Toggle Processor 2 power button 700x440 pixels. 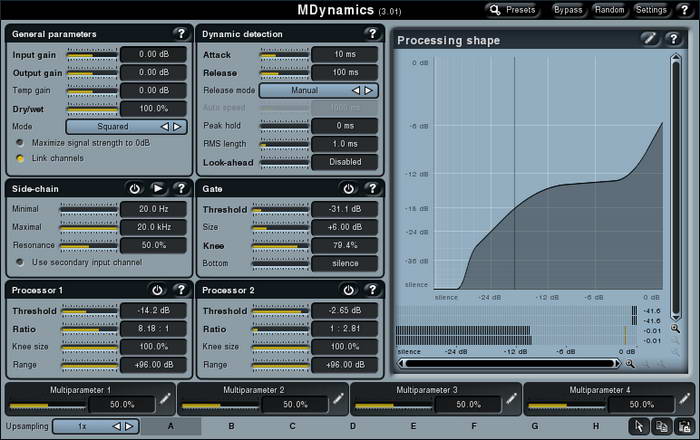pos(349,290)
